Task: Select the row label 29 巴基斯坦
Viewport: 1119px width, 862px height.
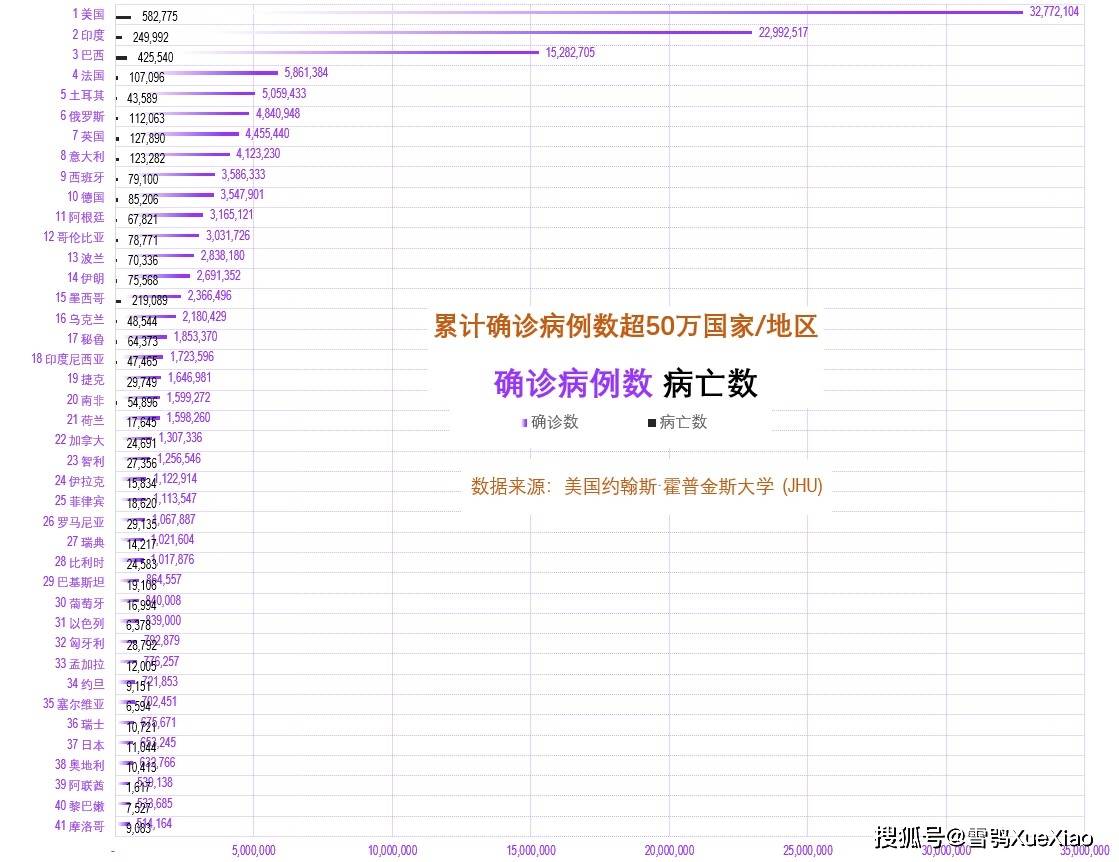Action: coord(74,582)
